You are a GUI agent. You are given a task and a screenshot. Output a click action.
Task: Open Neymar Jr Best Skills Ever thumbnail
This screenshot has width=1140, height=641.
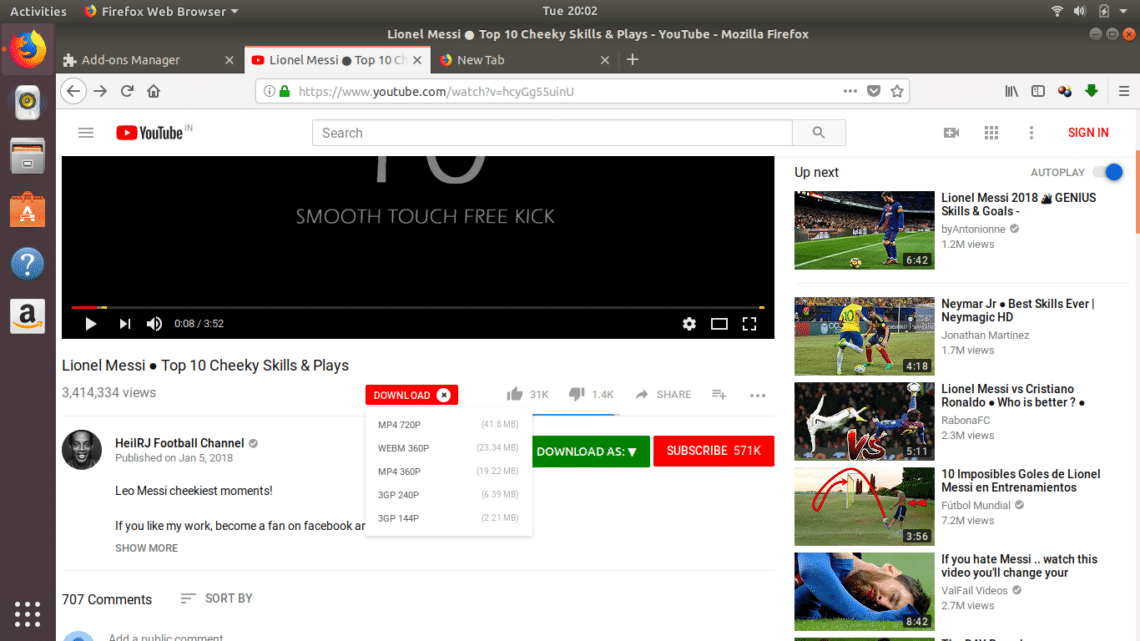[x=864, y=336]
